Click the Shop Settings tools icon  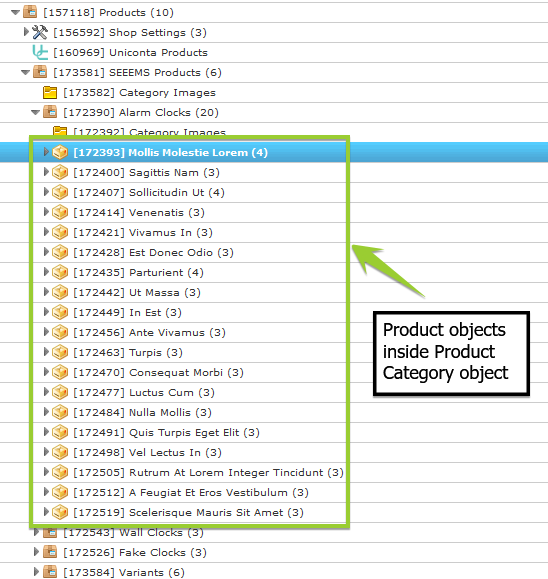[40, 32]
